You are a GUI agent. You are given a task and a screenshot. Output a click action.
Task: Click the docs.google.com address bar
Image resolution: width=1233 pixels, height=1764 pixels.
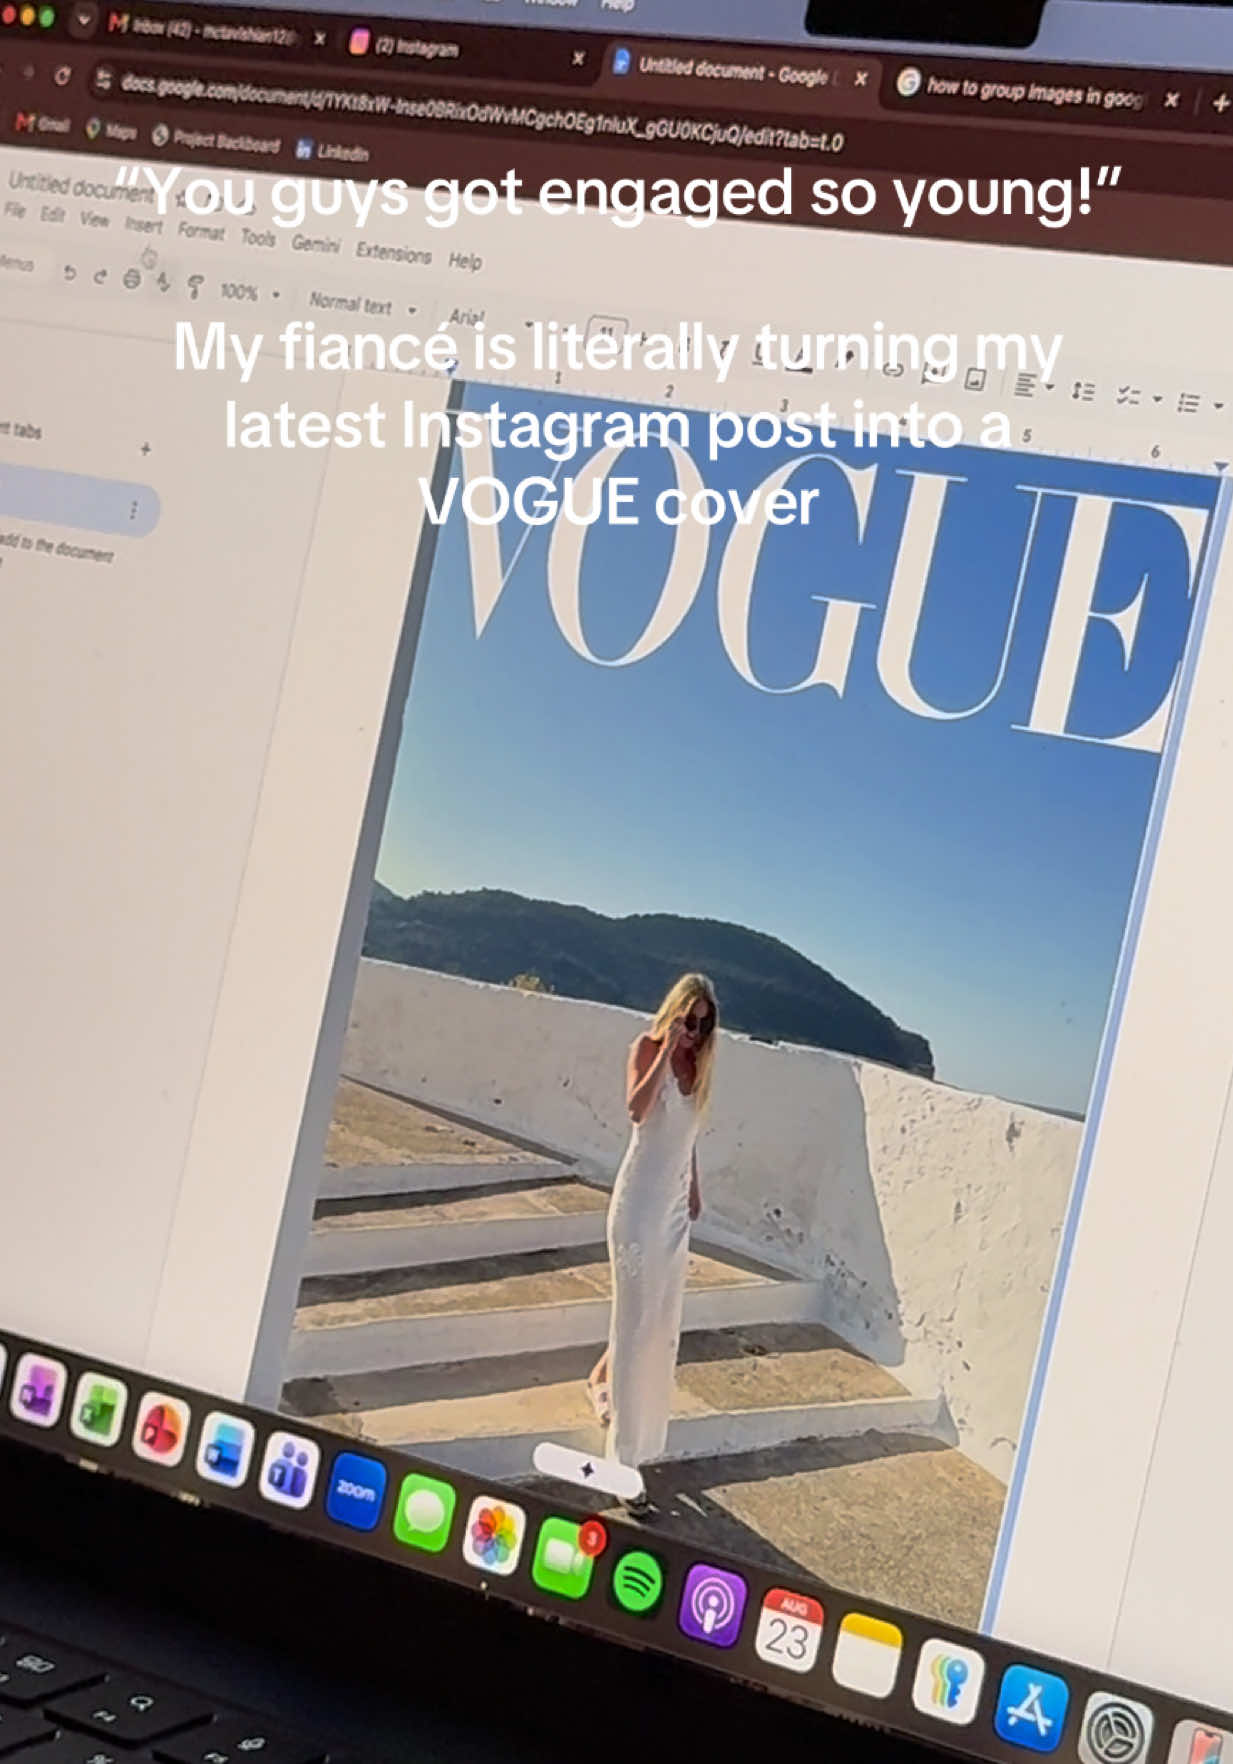[481, 110]
